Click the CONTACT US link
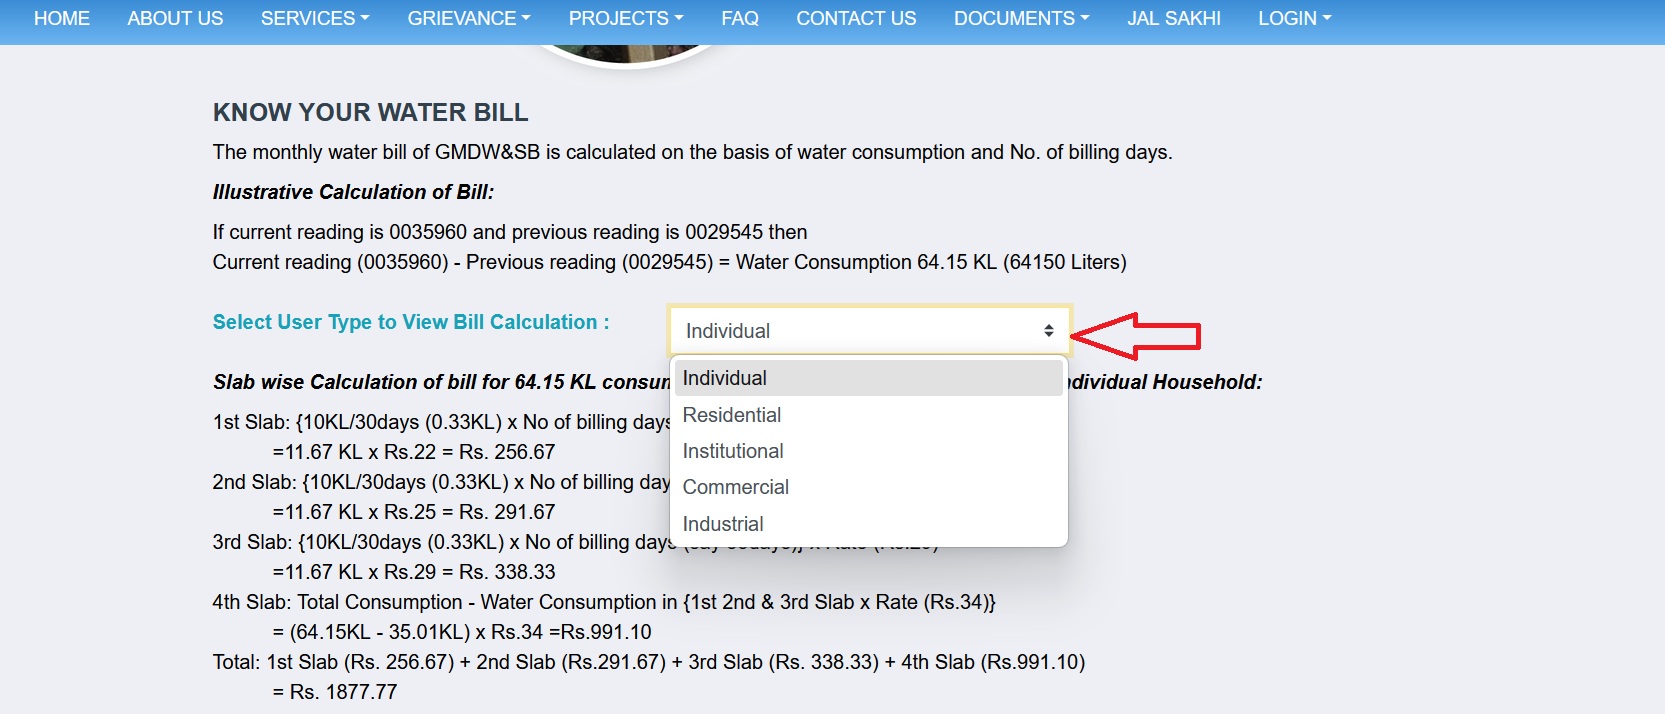Screen dimensions: 1665x714 pos(856,19)
